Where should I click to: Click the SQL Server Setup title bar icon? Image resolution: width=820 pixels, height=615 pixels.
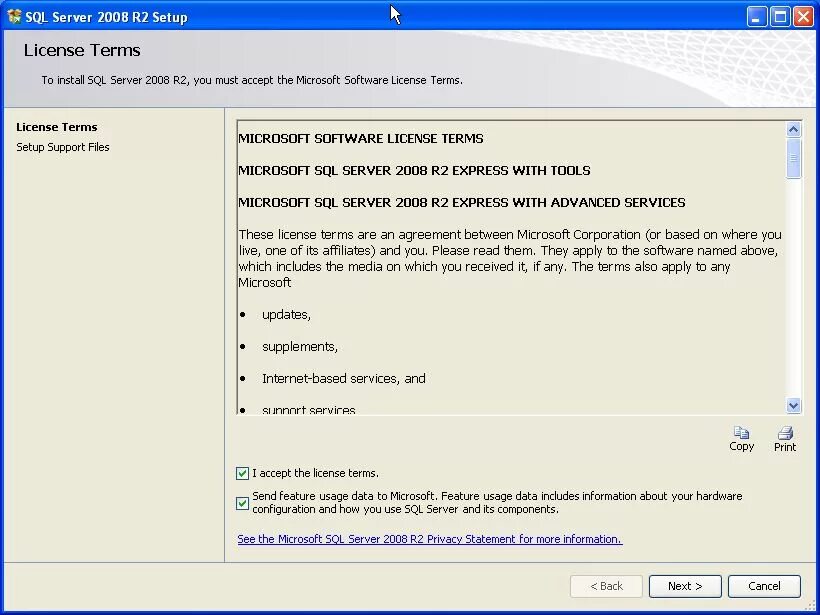click(x=14, y=17)
